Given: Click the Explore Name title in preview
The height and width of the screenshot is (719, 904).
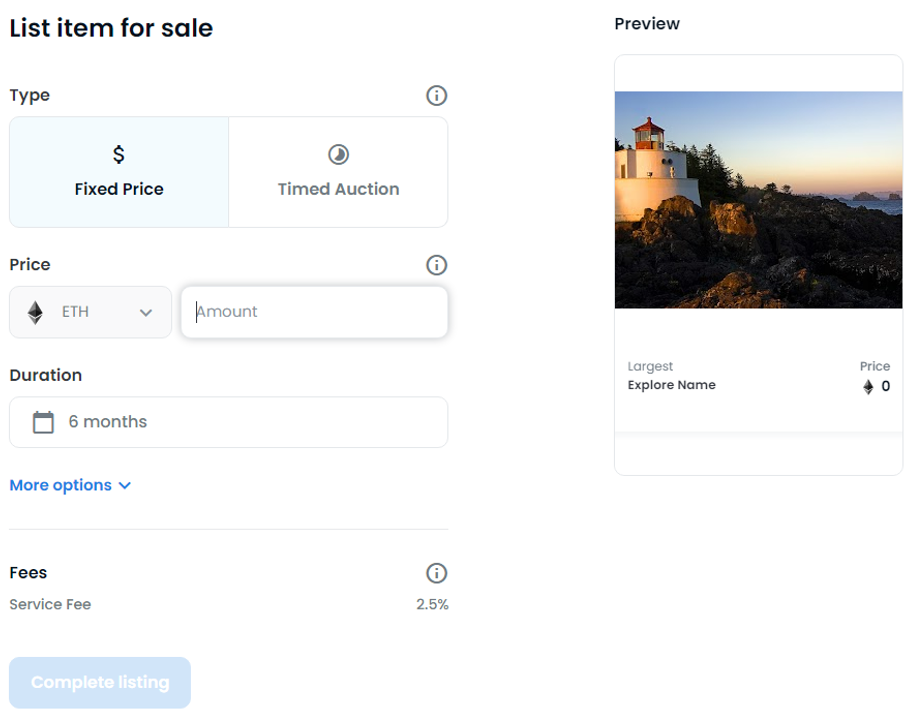Looking at the screenshot, I should (x=672, y=385).
